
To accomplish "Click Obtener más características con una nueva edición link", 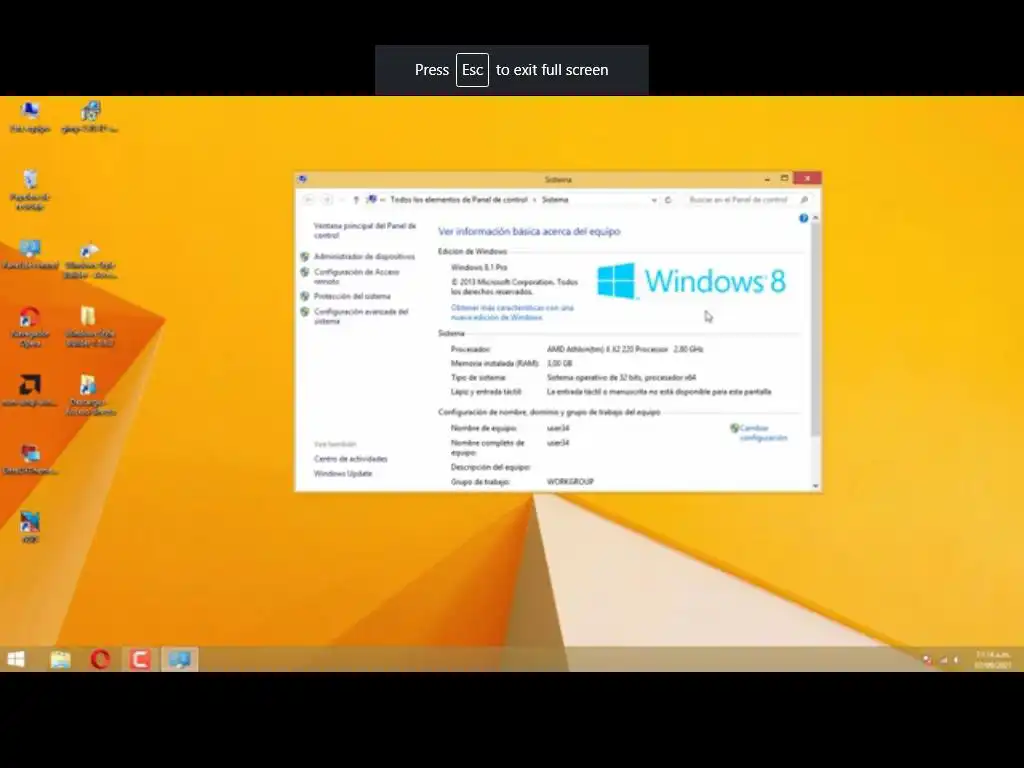I will [x=512, y=312].
